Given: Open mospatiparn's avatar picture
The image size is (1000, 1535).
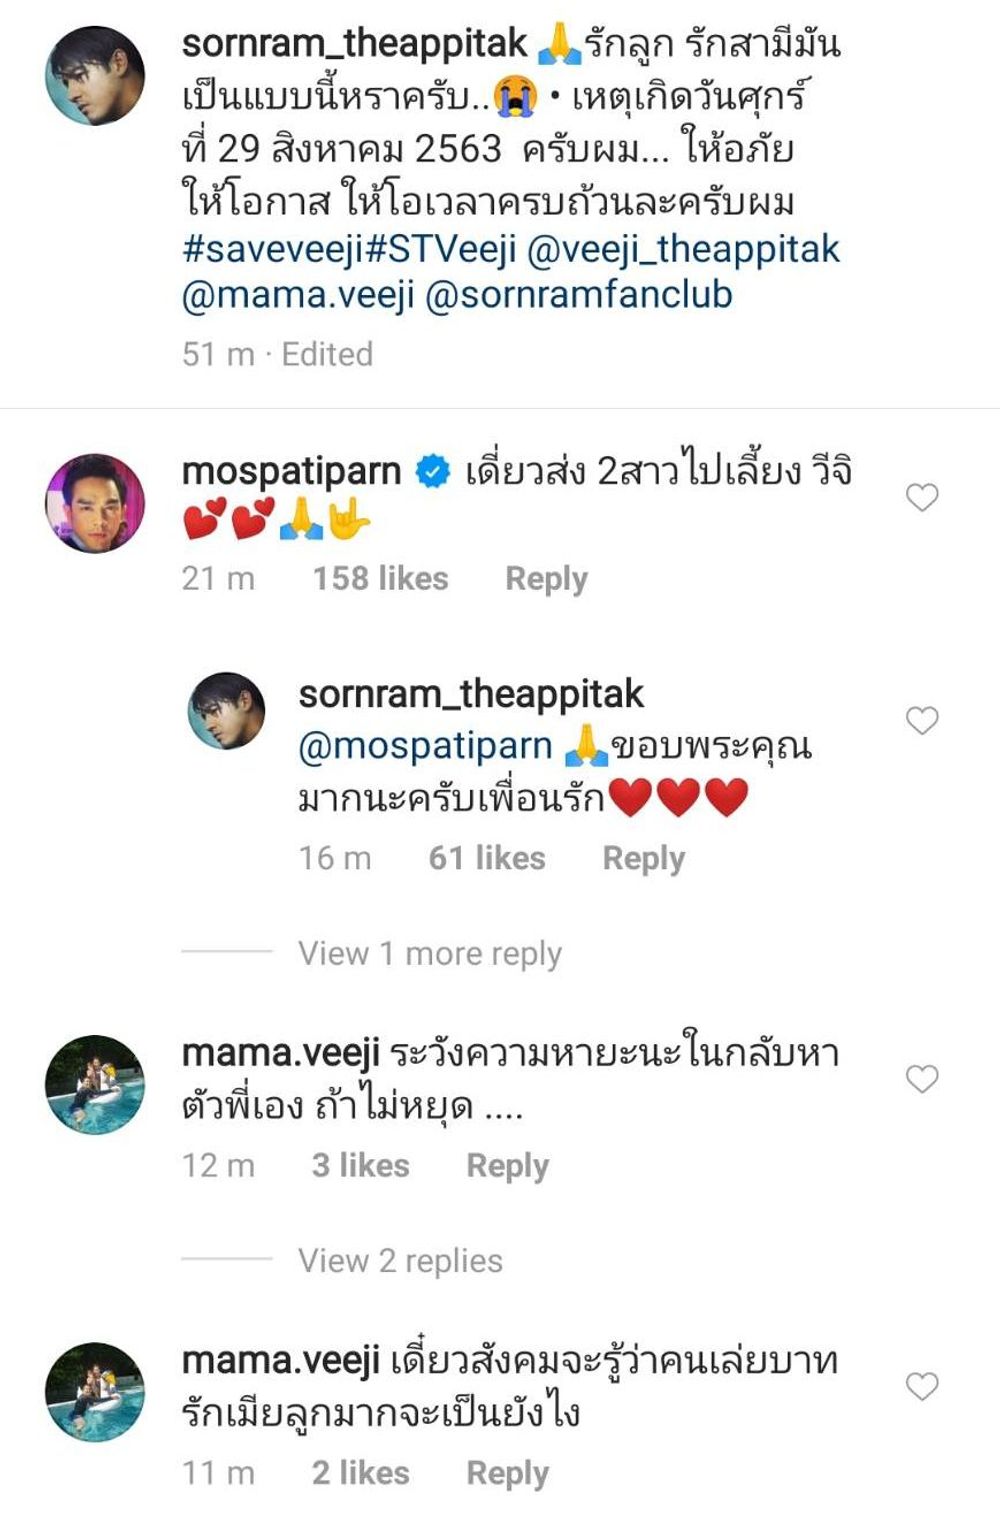Looking at the screenshot, I should (x=95, y=503).
